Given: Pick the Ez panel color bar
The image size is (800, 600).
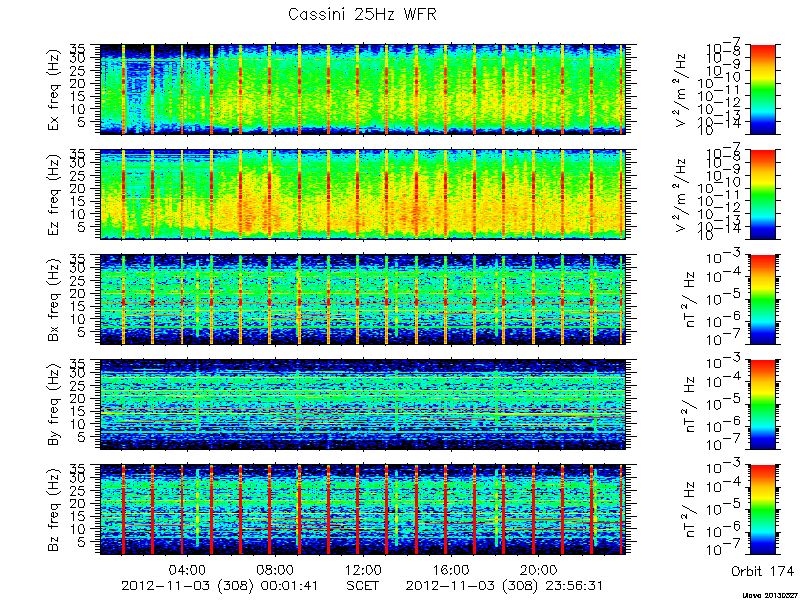Looking at the screenshot, I should [762, 194].
